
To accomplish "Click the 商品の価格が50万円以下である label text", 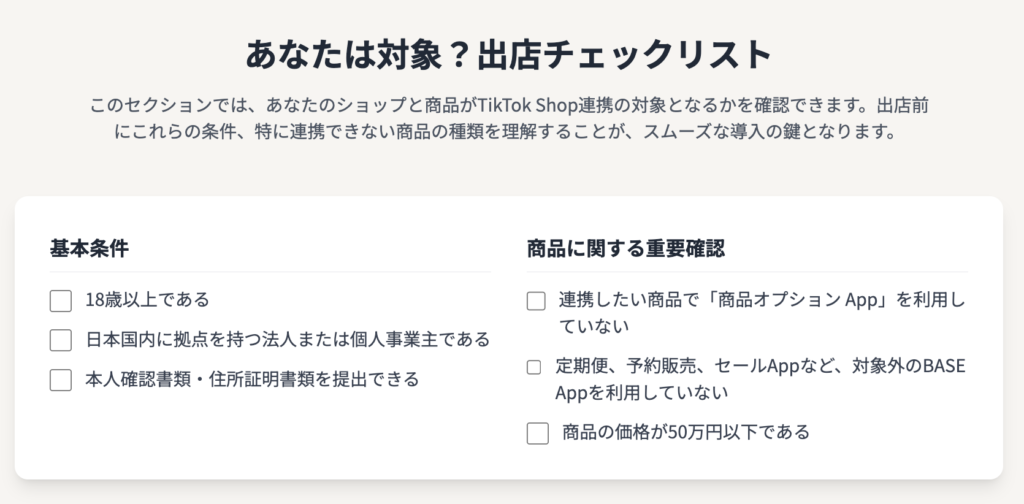I will point(686,432).
